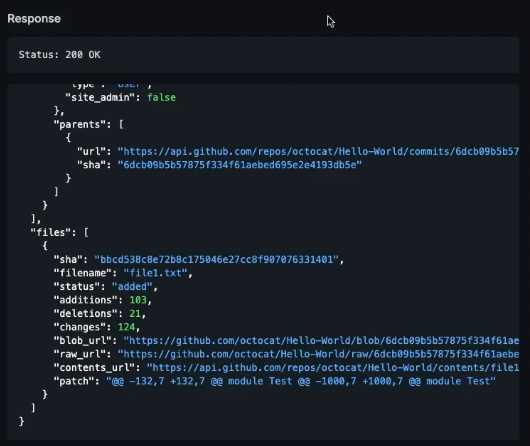Open the blob_url github link
The width and height of the screenshot is (530, 446).
[321, 341]
